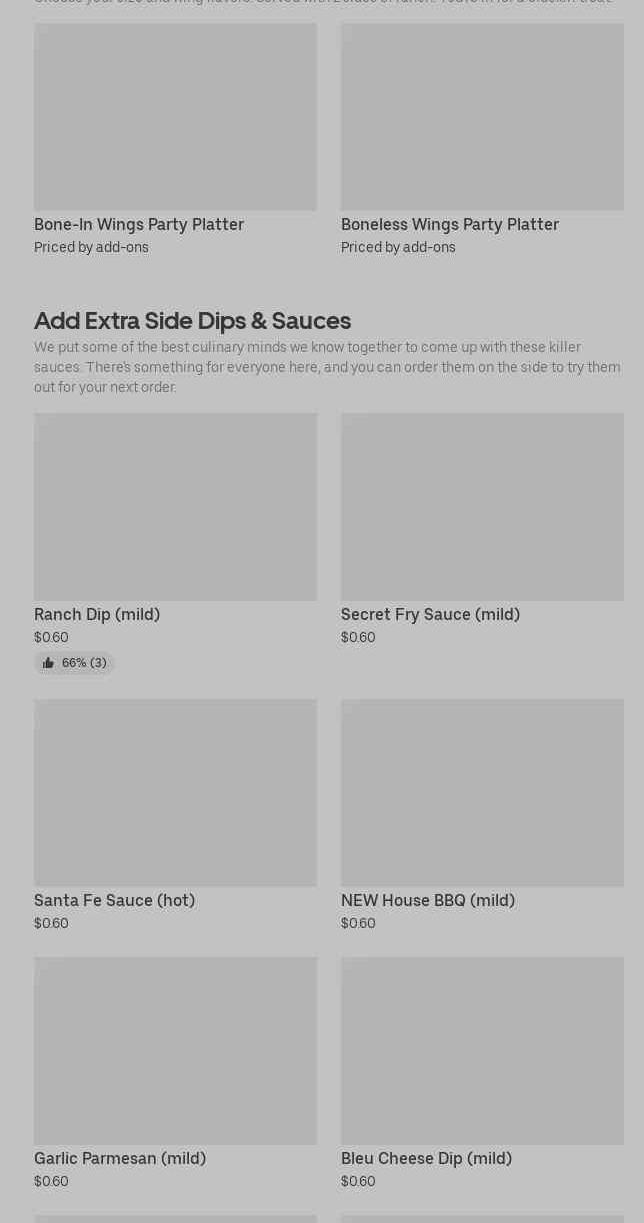Choose the Bleu Cheese Dip picture
Image resolution: width=644 pixels, height=1223 pixels.
coord(482,1051)
